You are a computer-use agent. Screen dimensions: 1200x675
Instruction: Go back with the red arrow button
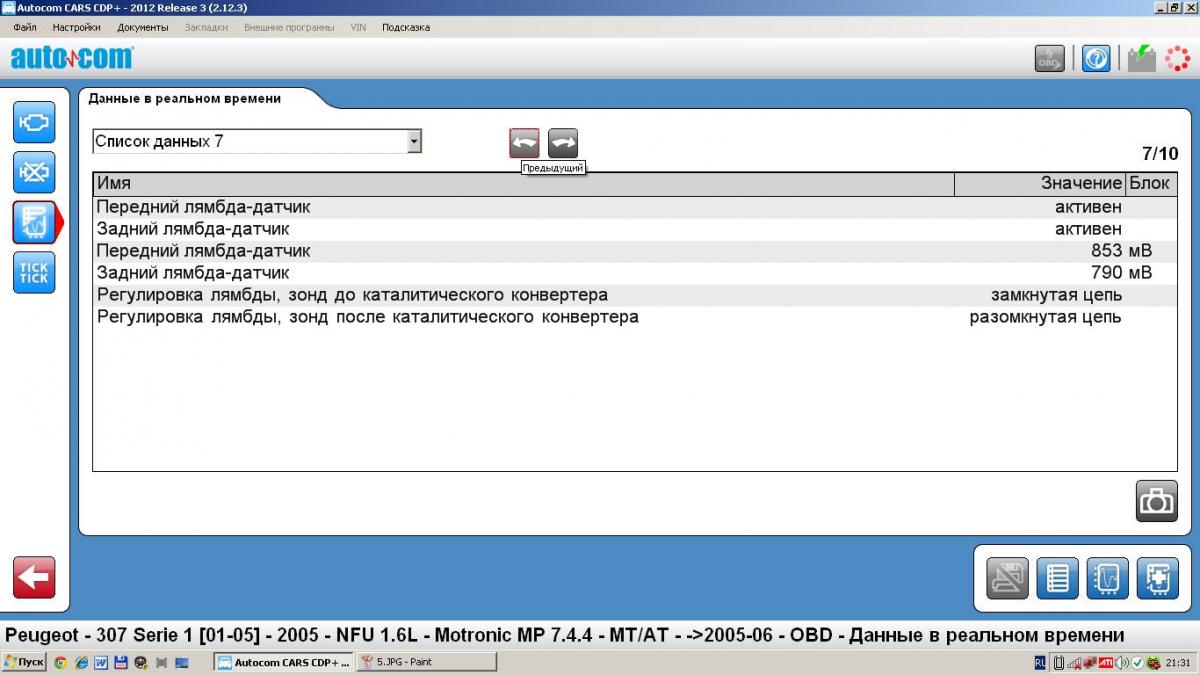pos(34,577)
